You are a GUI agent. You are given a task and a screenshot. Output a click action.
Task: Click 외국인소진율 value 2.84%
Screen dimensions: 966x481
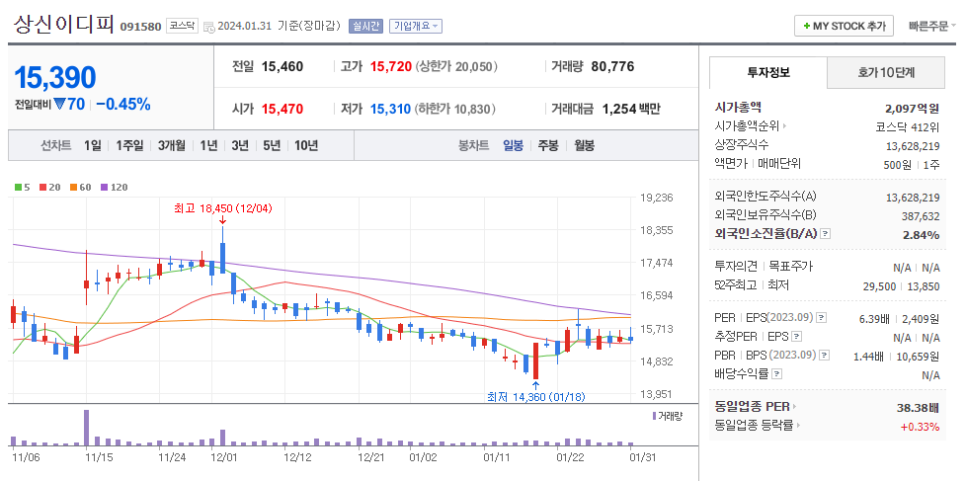[922, 235]
